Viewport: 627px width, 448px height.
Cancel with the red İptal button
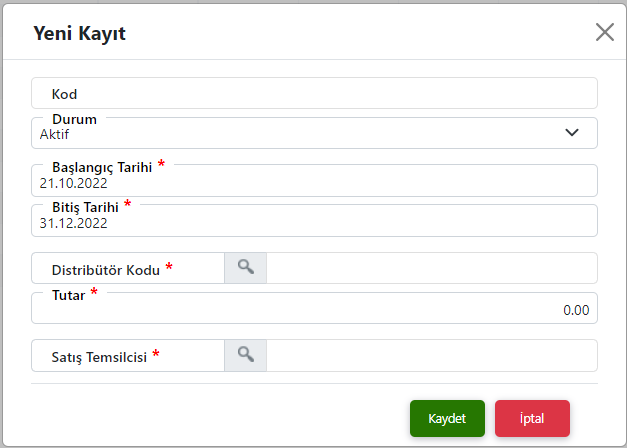[x=532, y=418]
